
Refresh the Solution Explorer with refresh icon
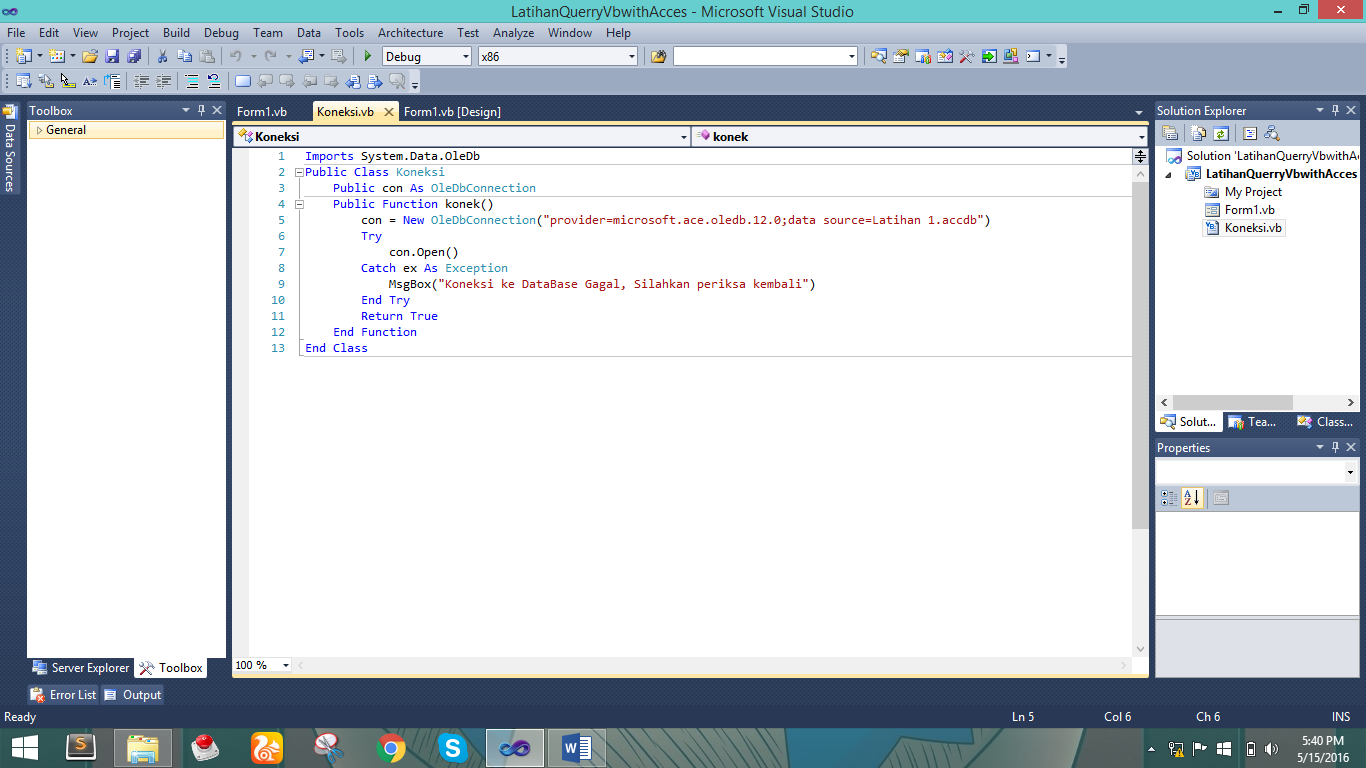pos(1221,133)
